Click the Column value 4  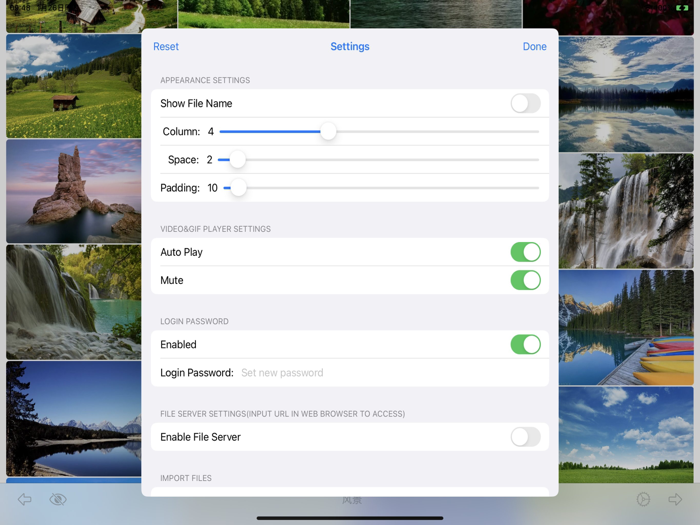[211, 132]
